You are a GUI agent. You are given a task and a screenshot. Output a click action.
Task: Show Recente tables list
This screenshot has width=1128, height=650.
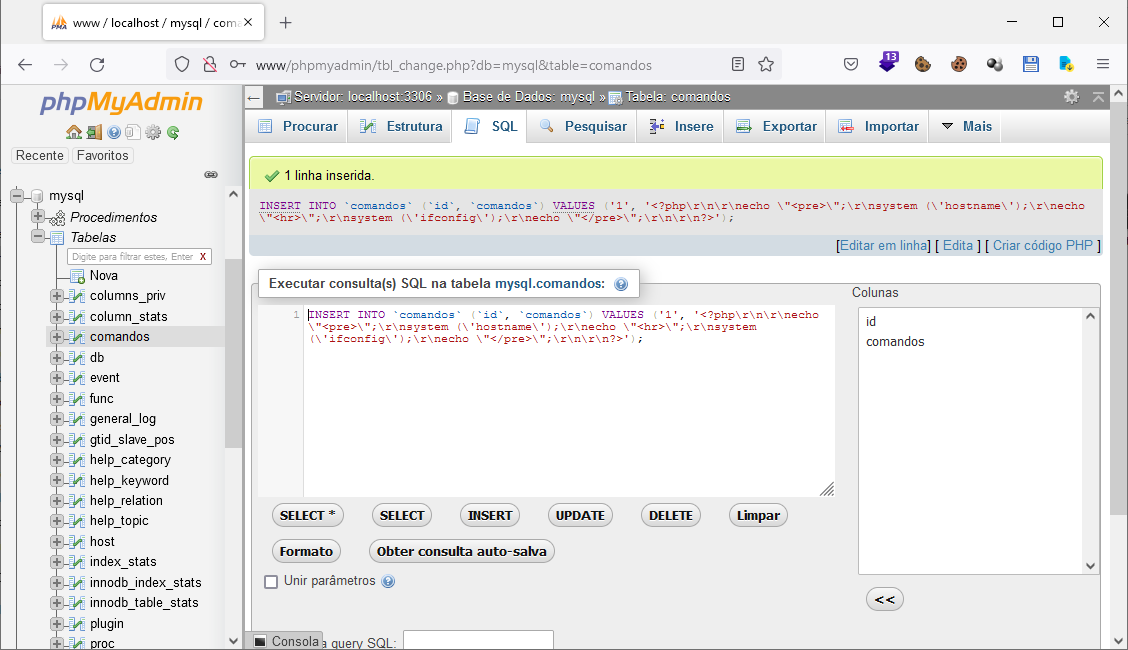[x=40, y=155]
